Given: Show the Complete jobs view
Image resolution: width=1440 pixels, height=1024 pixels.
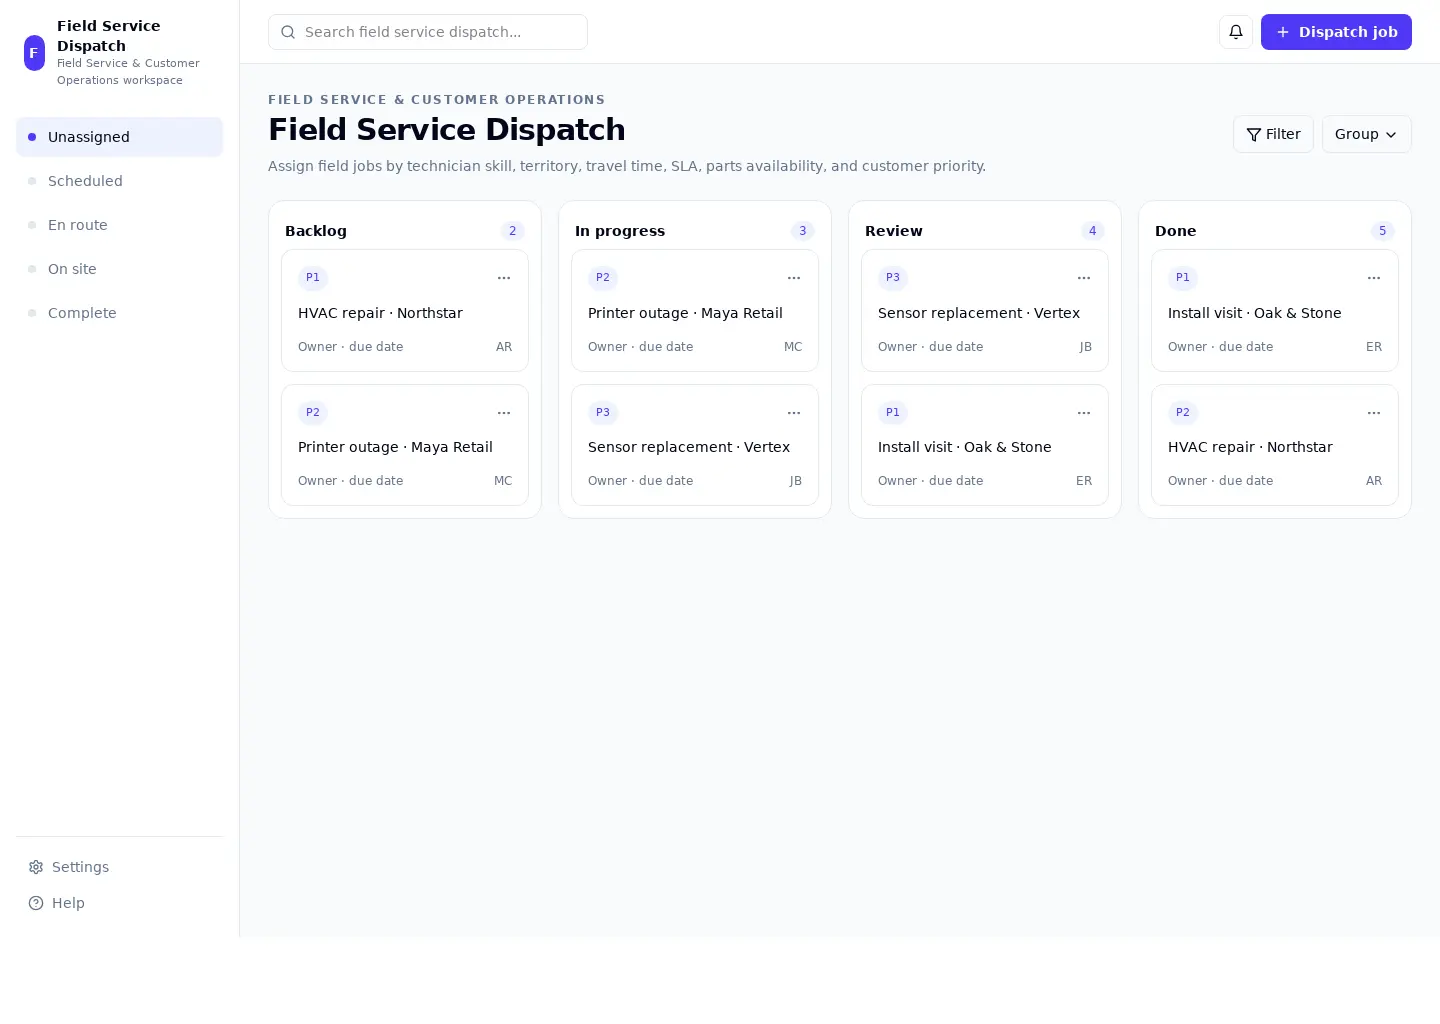Looking at the screenshot, I should point(119,313).
